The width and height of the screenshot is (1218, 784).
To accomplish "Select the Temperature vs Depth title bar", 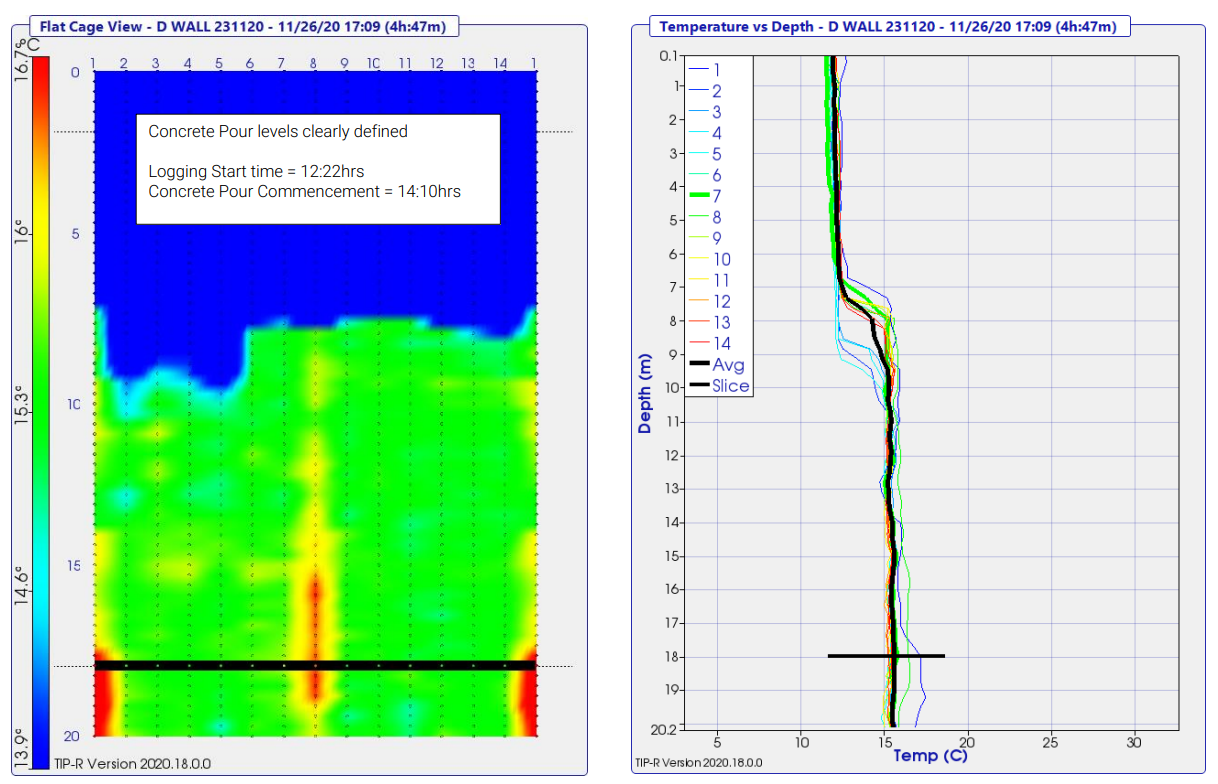I will [x=889, y=26].
